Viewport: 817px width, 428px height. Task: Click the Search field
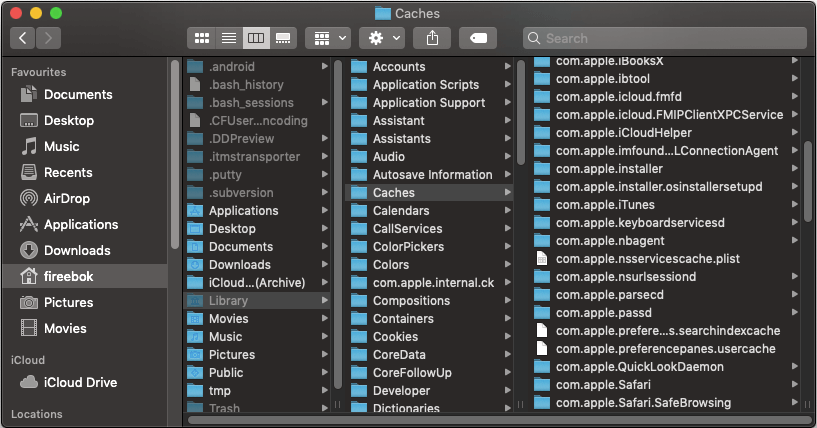click(x=665, y=38)
